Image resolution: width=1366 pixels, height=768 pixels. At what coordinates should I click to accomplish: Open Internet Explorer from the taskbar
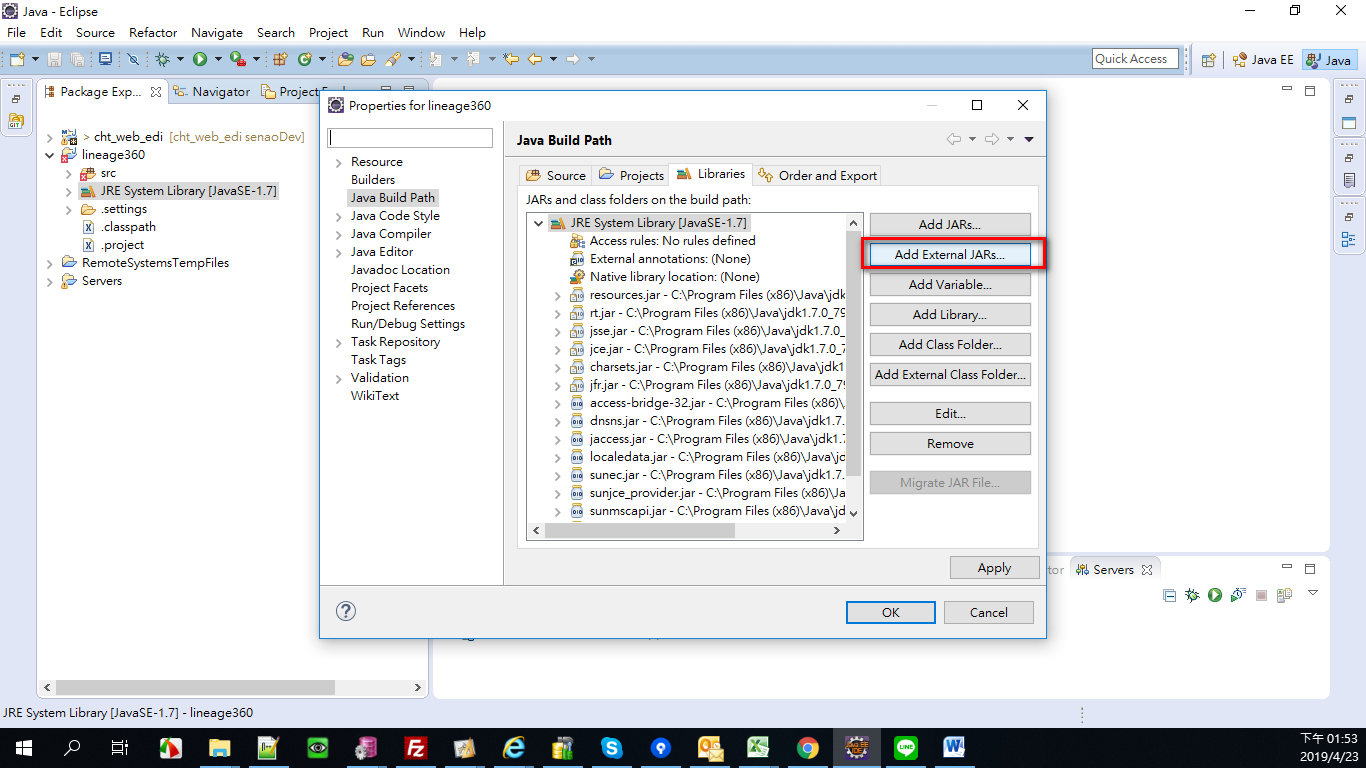click(x=514, y=747)
